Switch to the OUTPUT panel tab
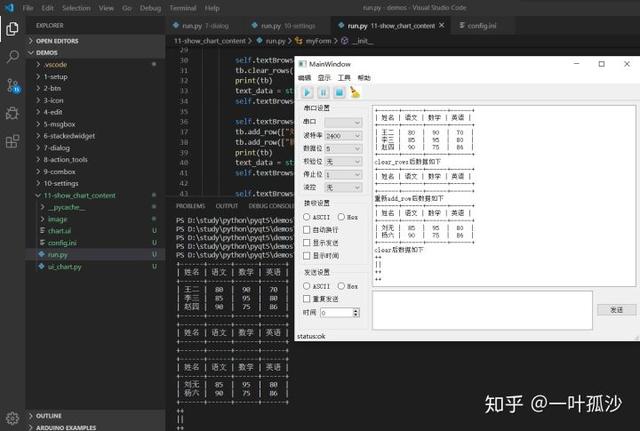The image size is (640, 431). pos(227,206)
